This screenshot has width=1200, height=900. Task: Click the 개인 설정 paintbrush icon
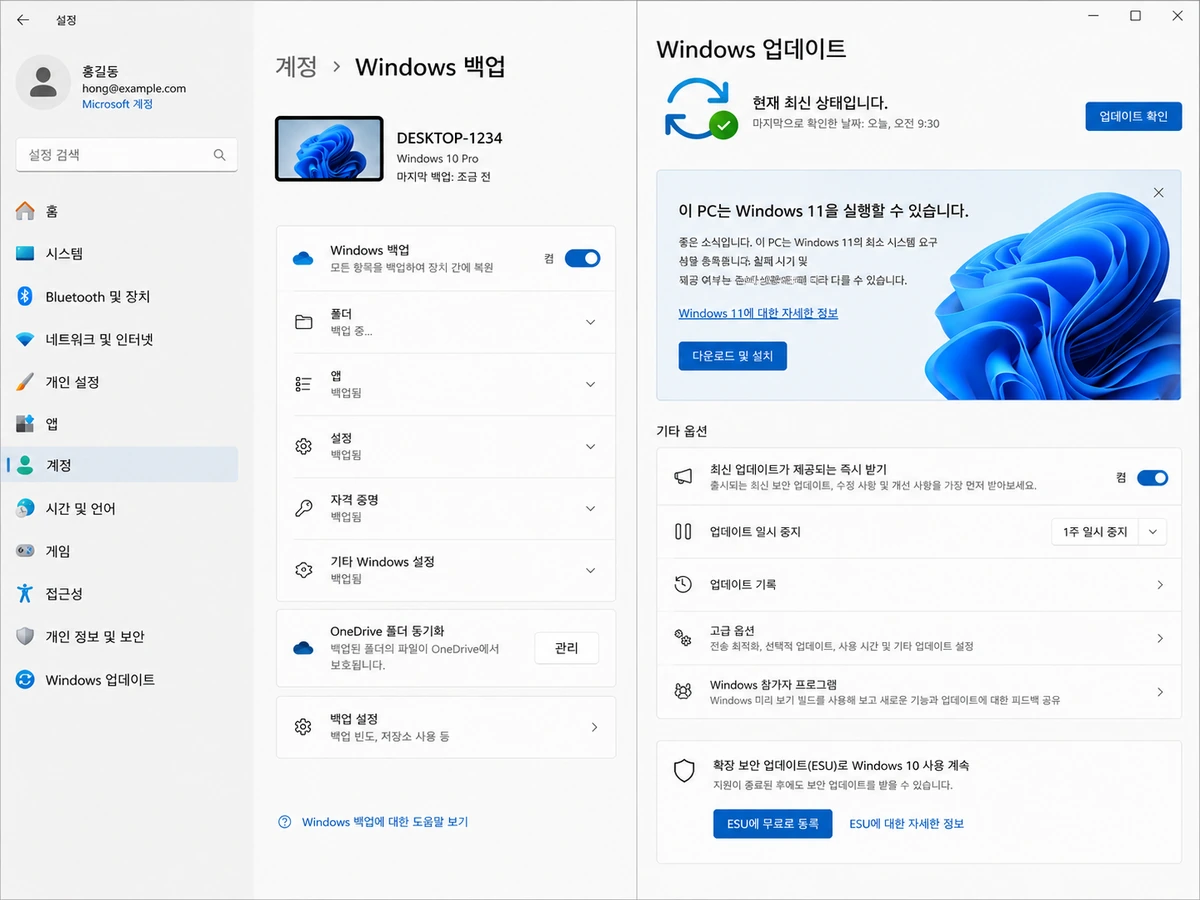(x=25, y=382)
